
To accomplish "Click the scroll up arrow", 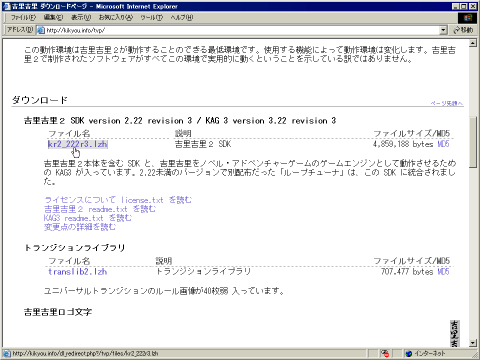I will (473, 43).
